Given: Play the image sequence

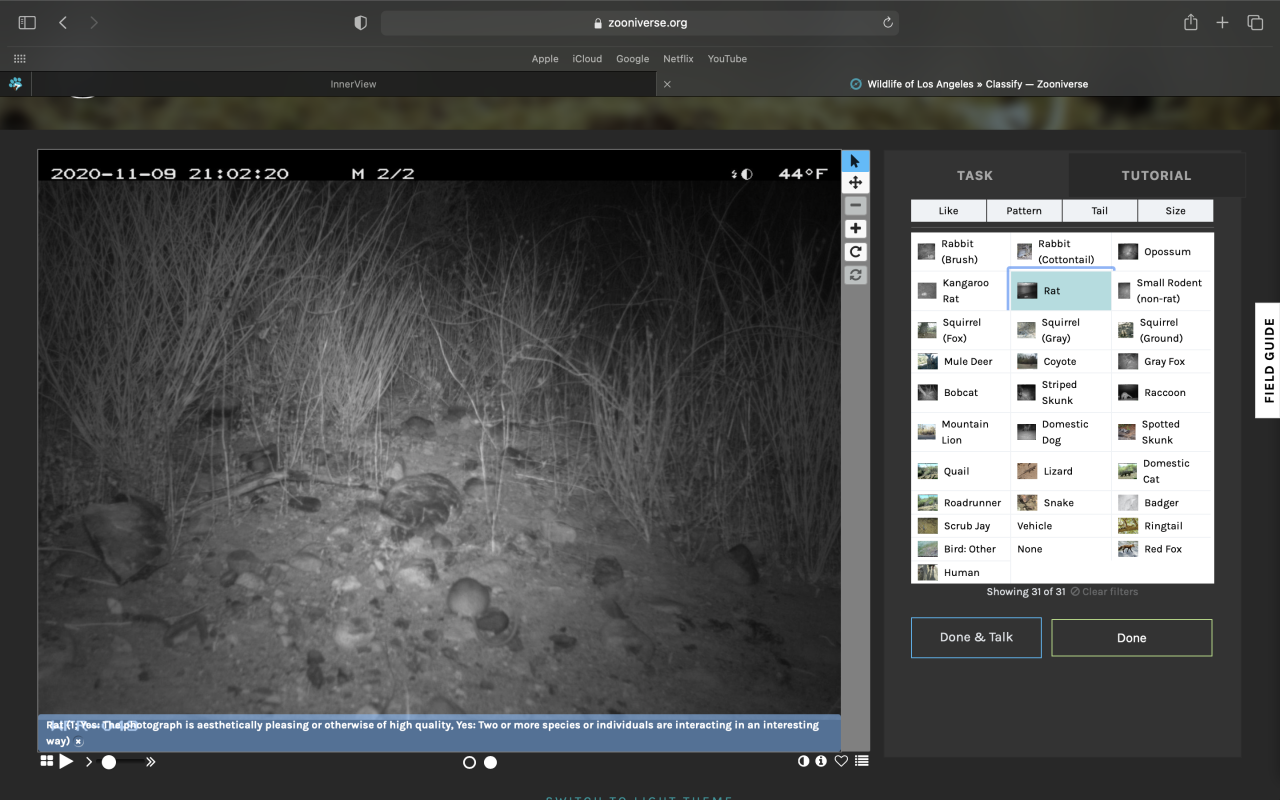Looking at the screenshot, I should click(x=66, y=762).
